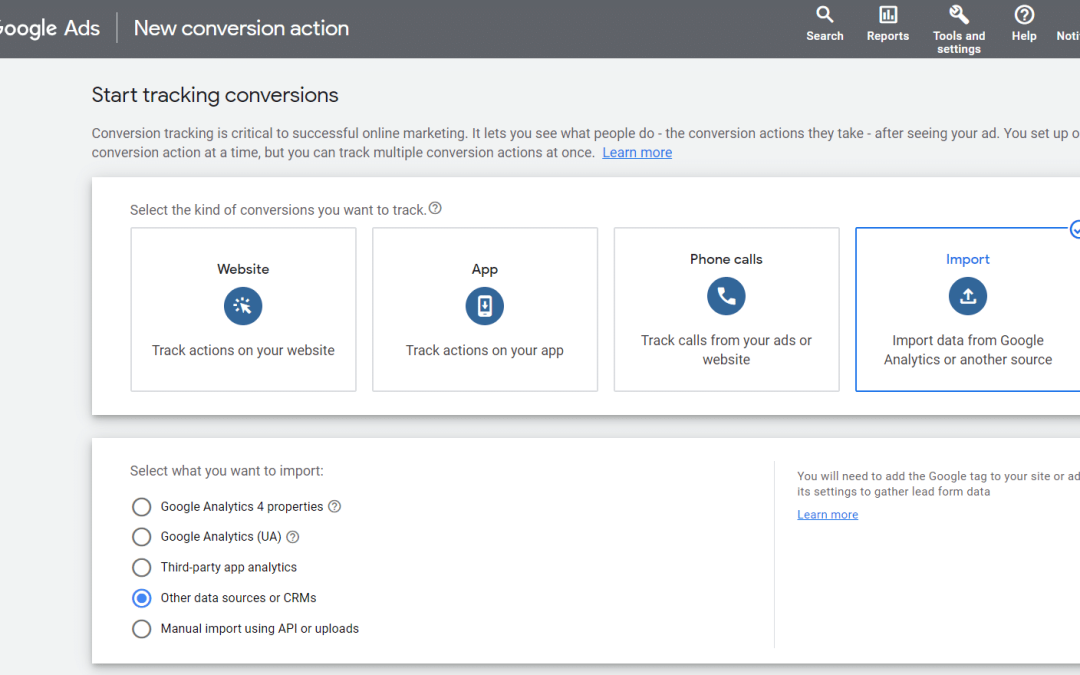Select the Website conversion card title
1080x675 pixels.
pos(243,269)
